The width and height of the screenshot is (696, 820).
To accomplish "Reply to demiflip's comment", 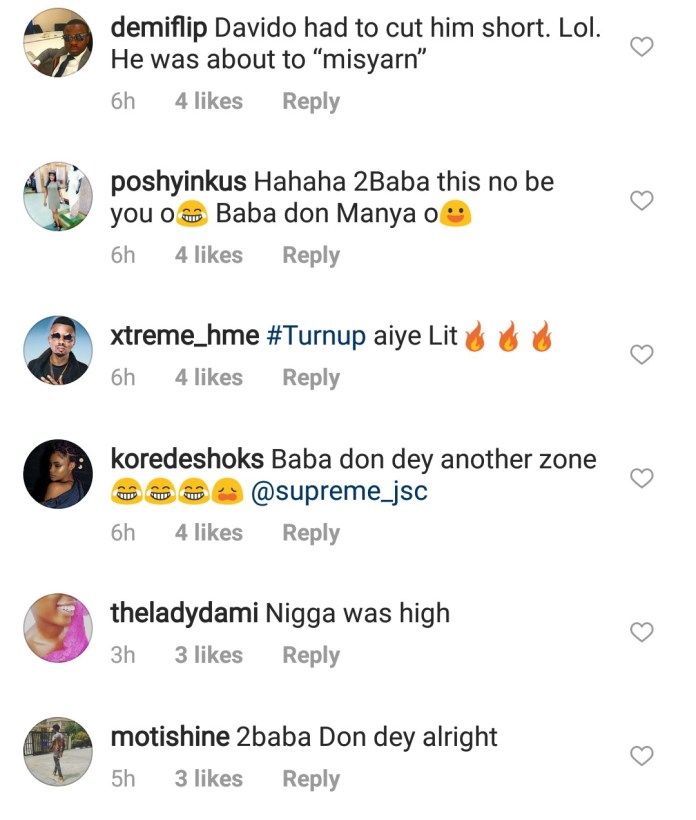I will (x=310, y=101).
